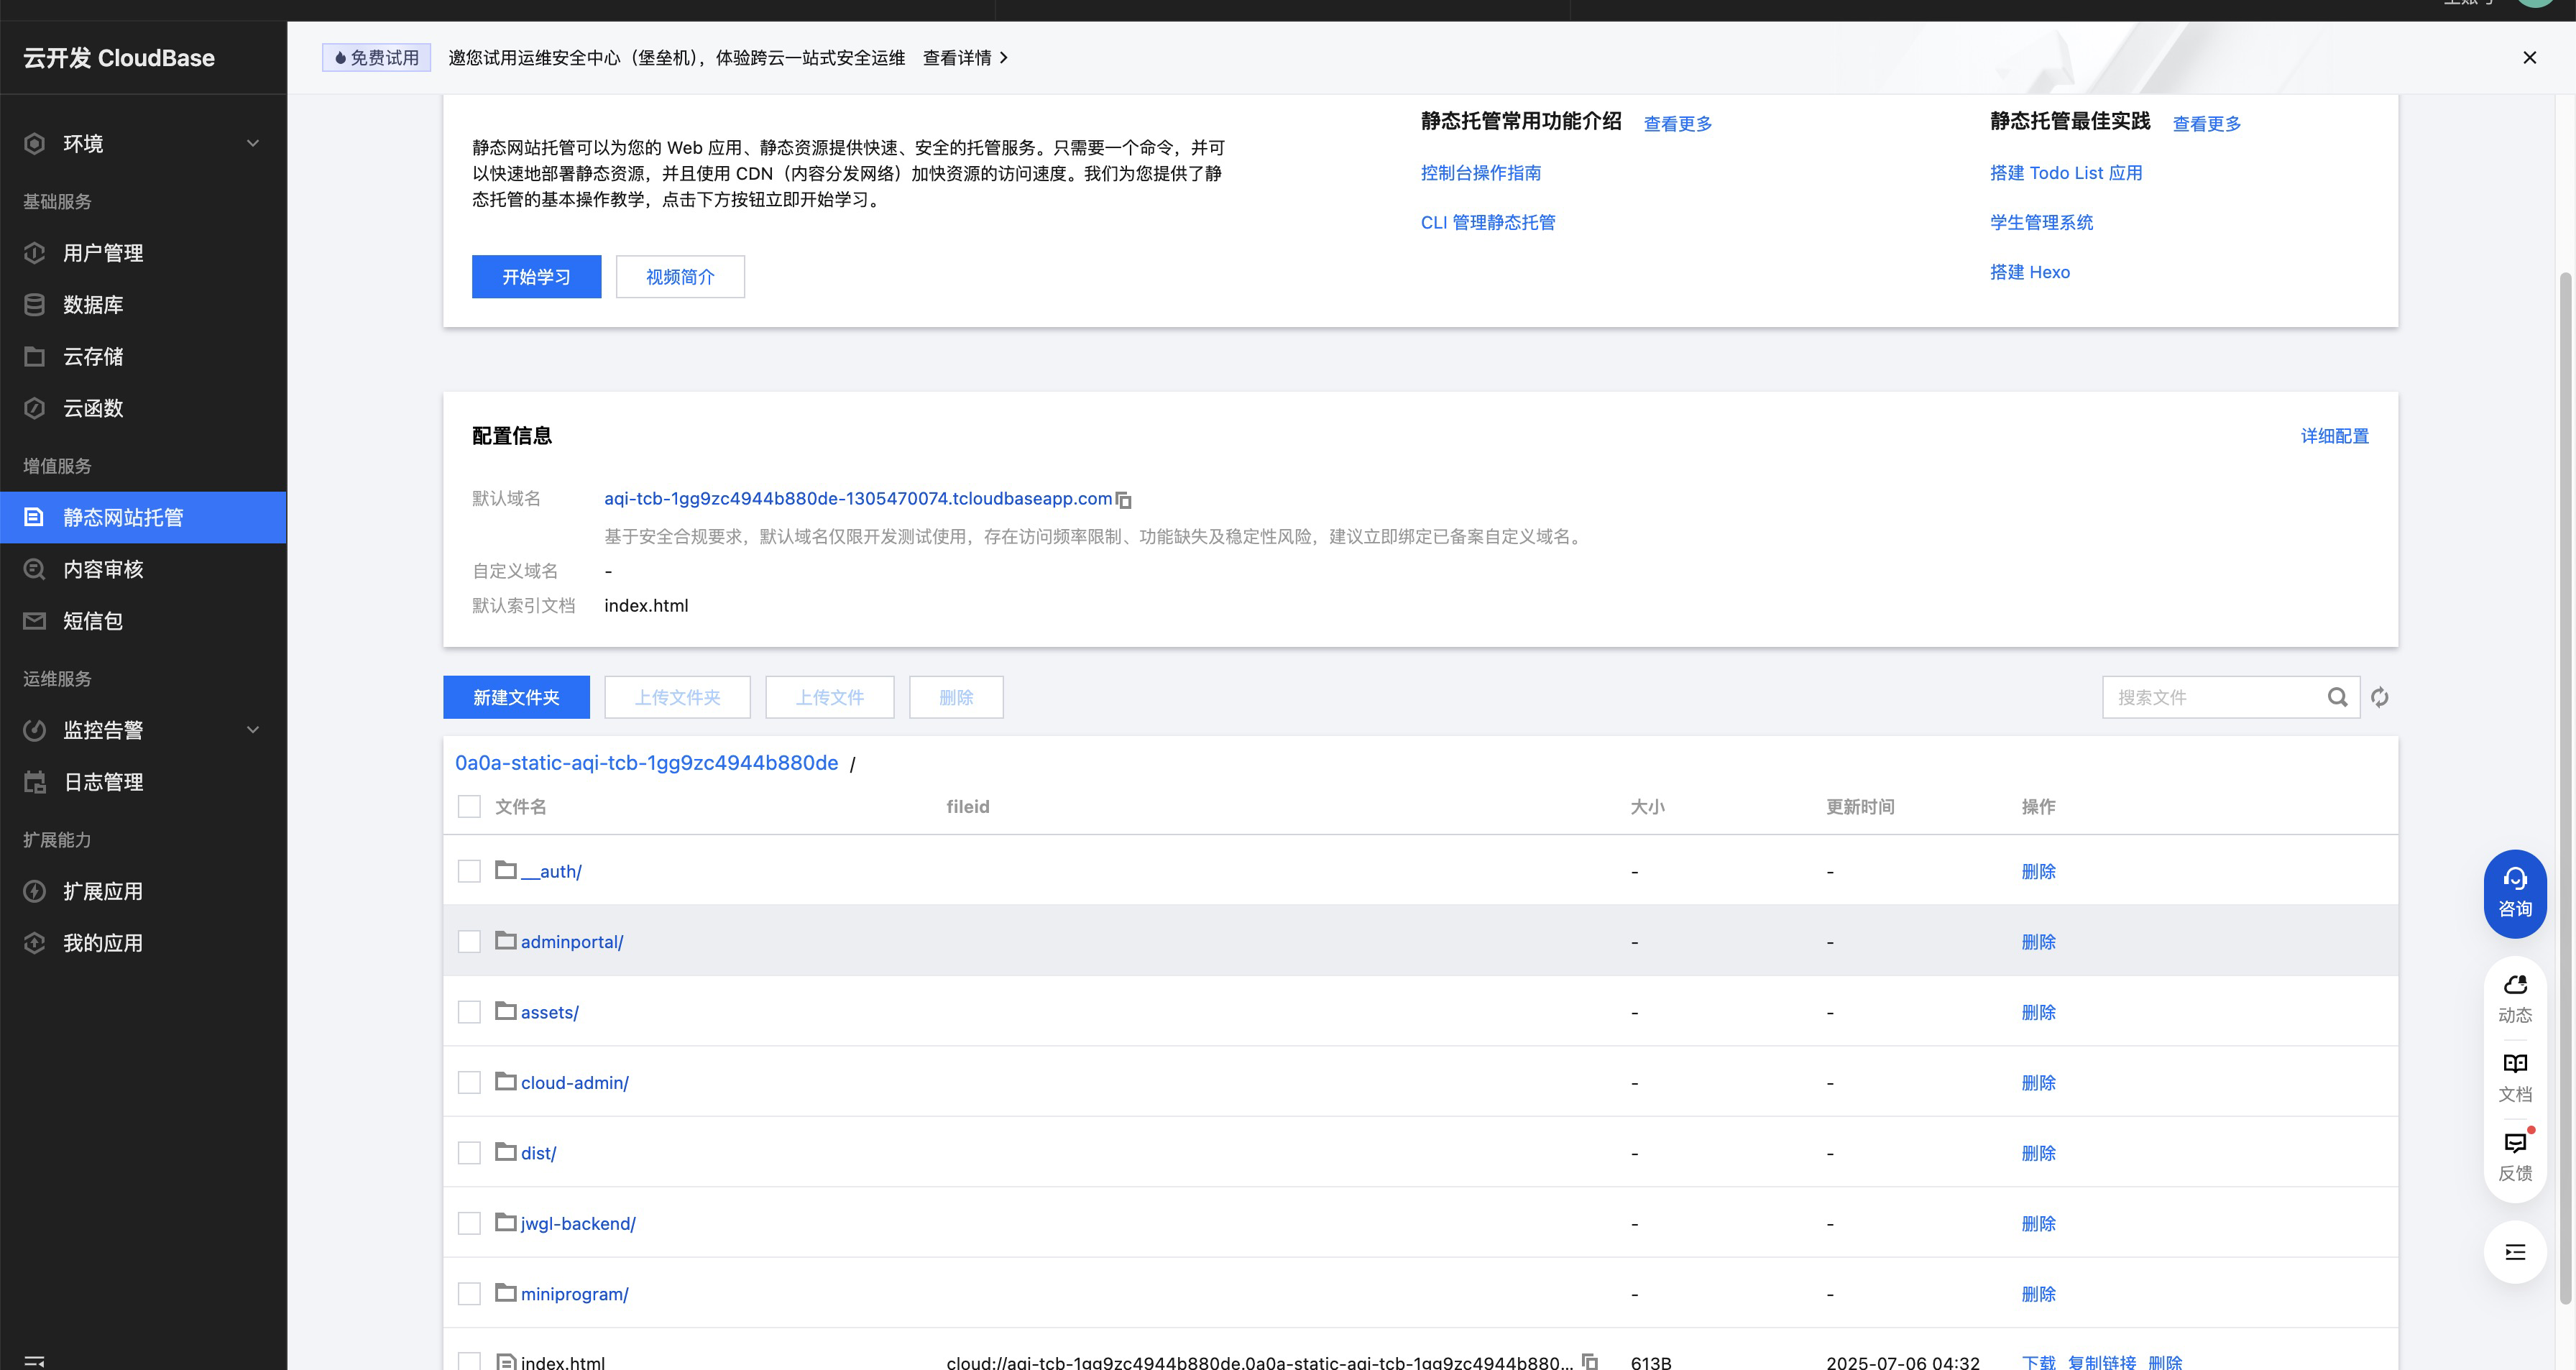This screenshot has height=1370, width=2576.
Task: Check the miniprogram/ folder checkbox
Action: [469, 1294]
